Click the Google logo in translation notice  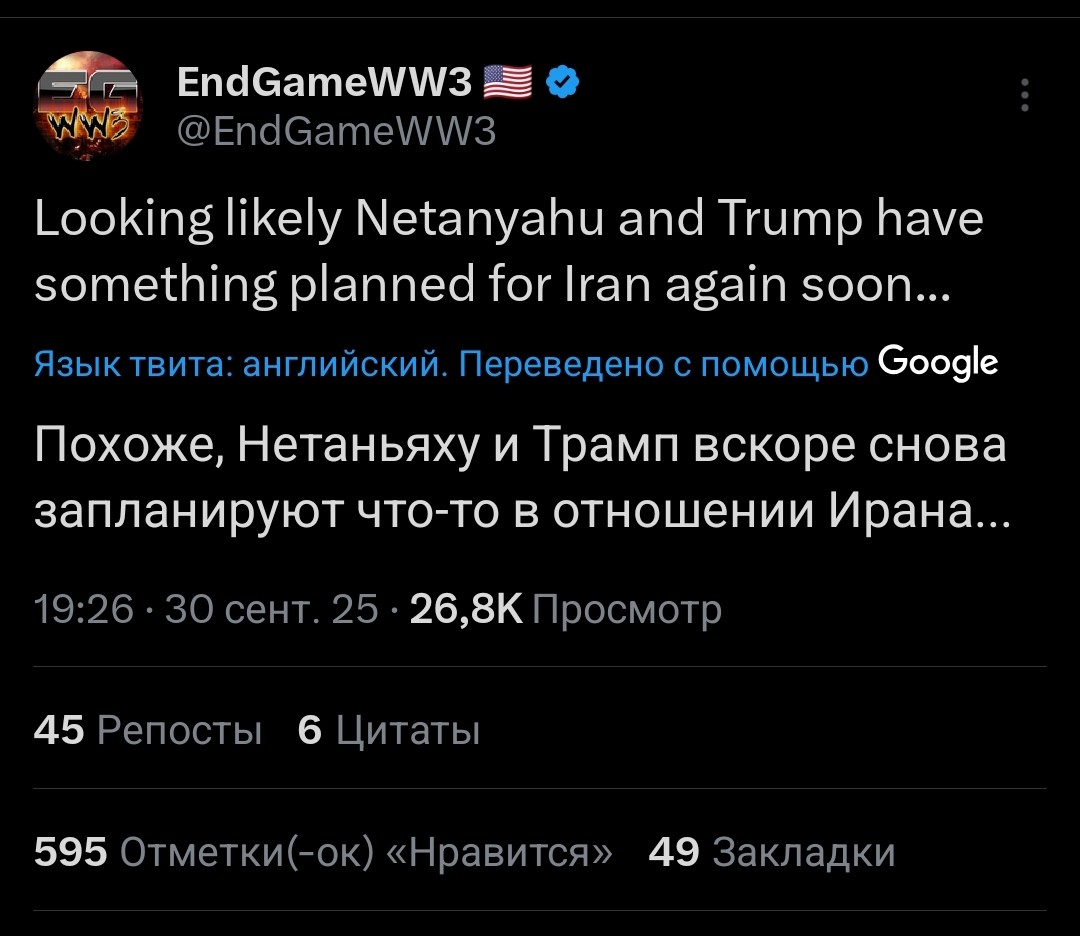point(937,363)
